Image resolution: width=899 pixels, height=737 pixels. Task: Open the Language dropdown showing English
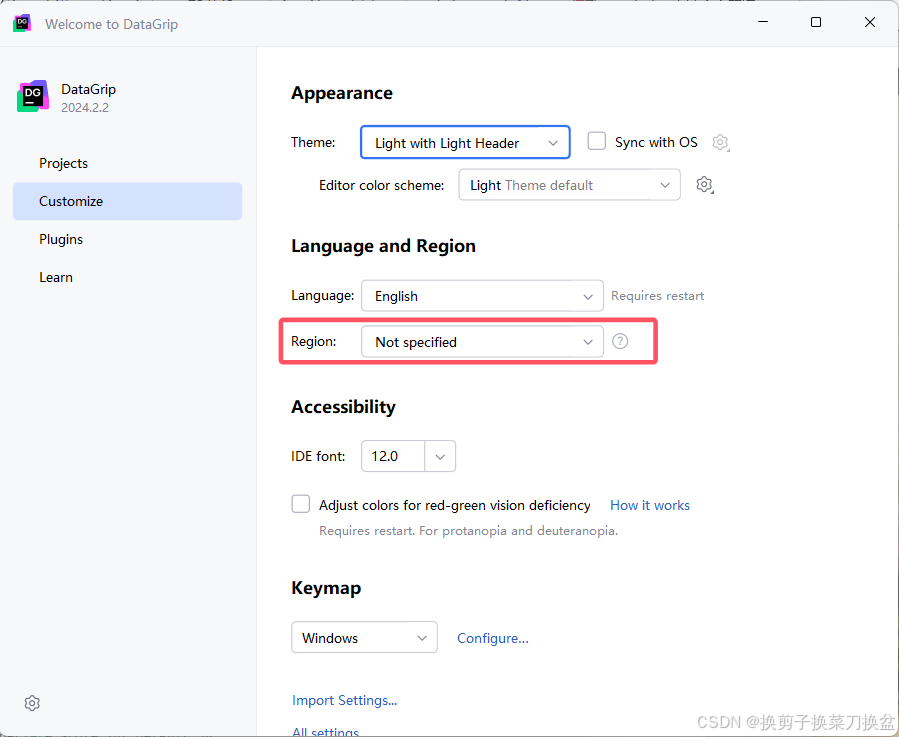click(482, 296)
